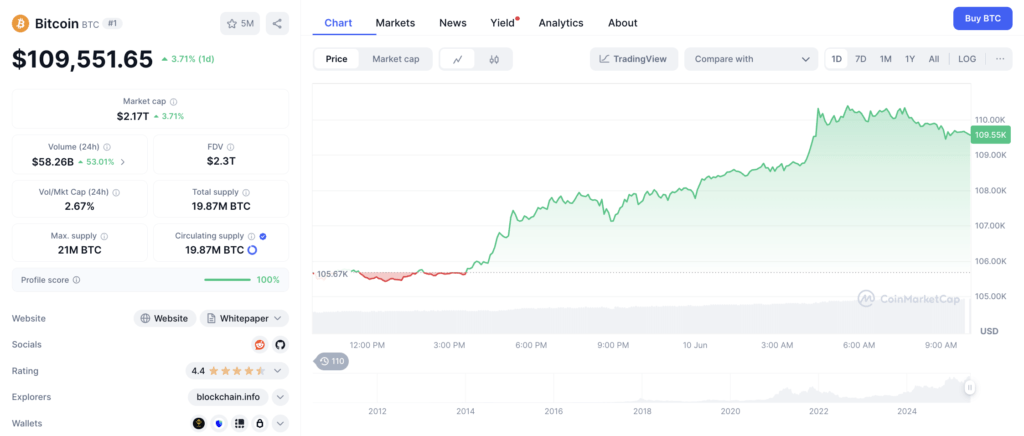Click the 2.67% Vol/Mkt Cap value
This screenshot has height=436, width=1024.
pos(80,206)
